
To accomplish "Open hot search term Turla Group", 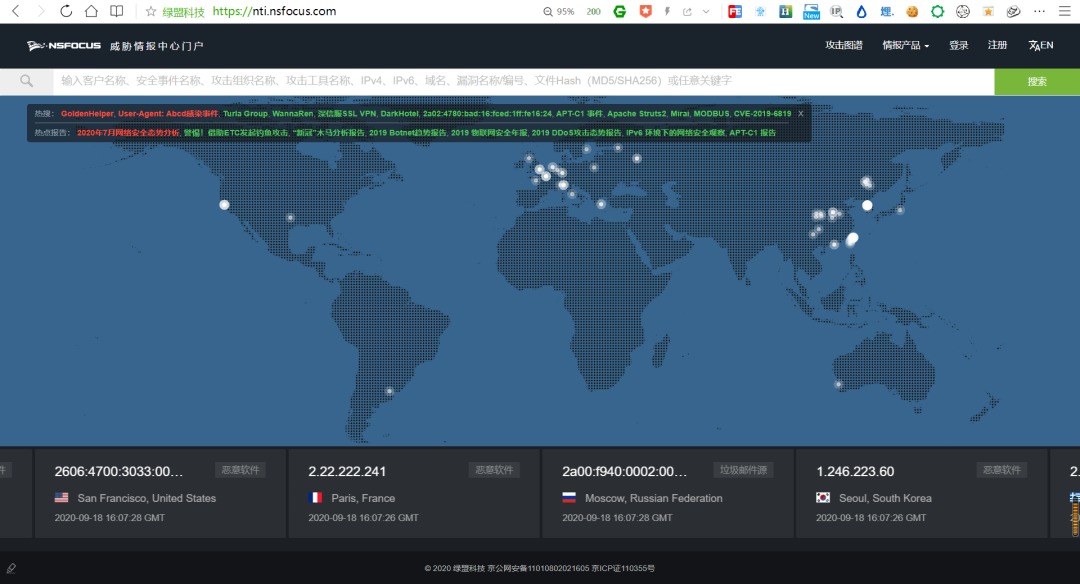I will coord(245,114).
